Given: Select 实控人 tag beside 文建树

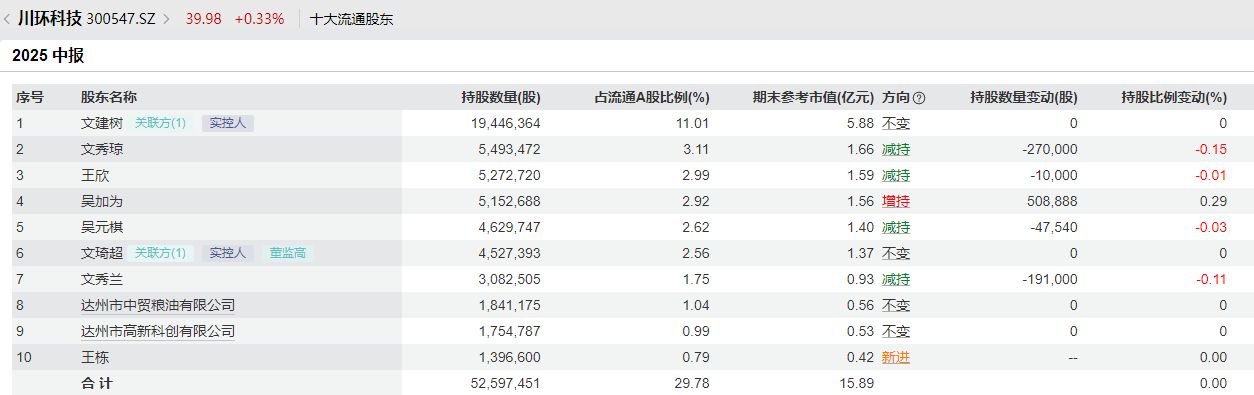Looking at the screenshot, I should coord(228,124).
